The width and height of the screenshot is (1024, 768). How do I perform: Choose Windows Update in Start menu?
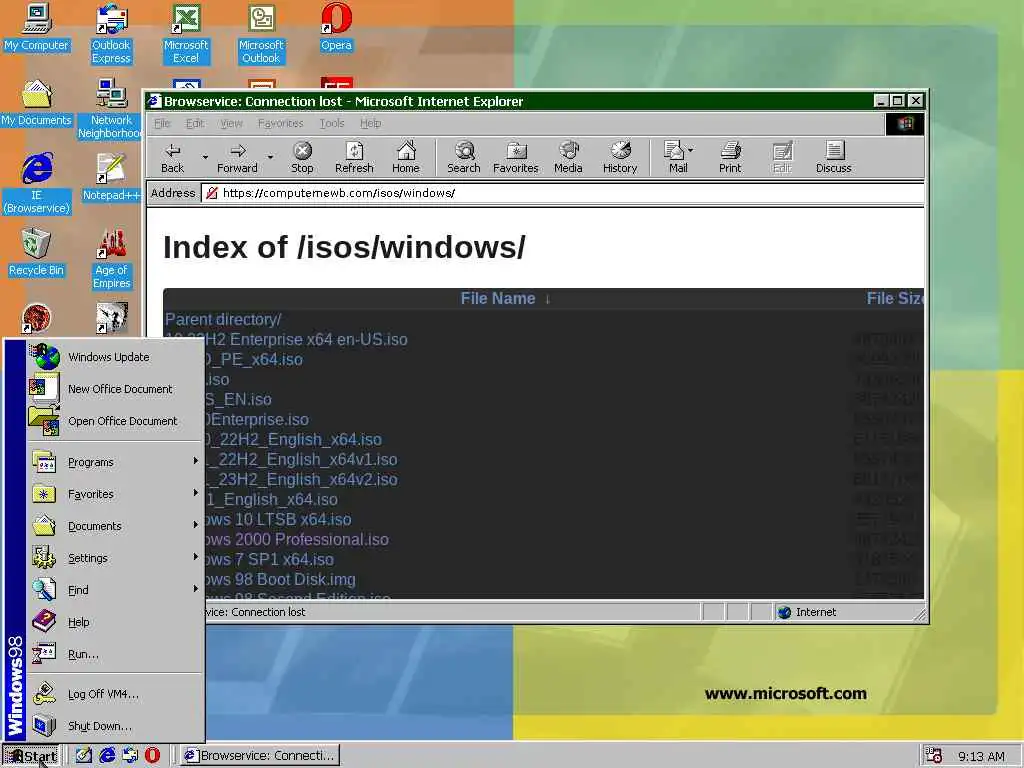[x=115, y=357]
